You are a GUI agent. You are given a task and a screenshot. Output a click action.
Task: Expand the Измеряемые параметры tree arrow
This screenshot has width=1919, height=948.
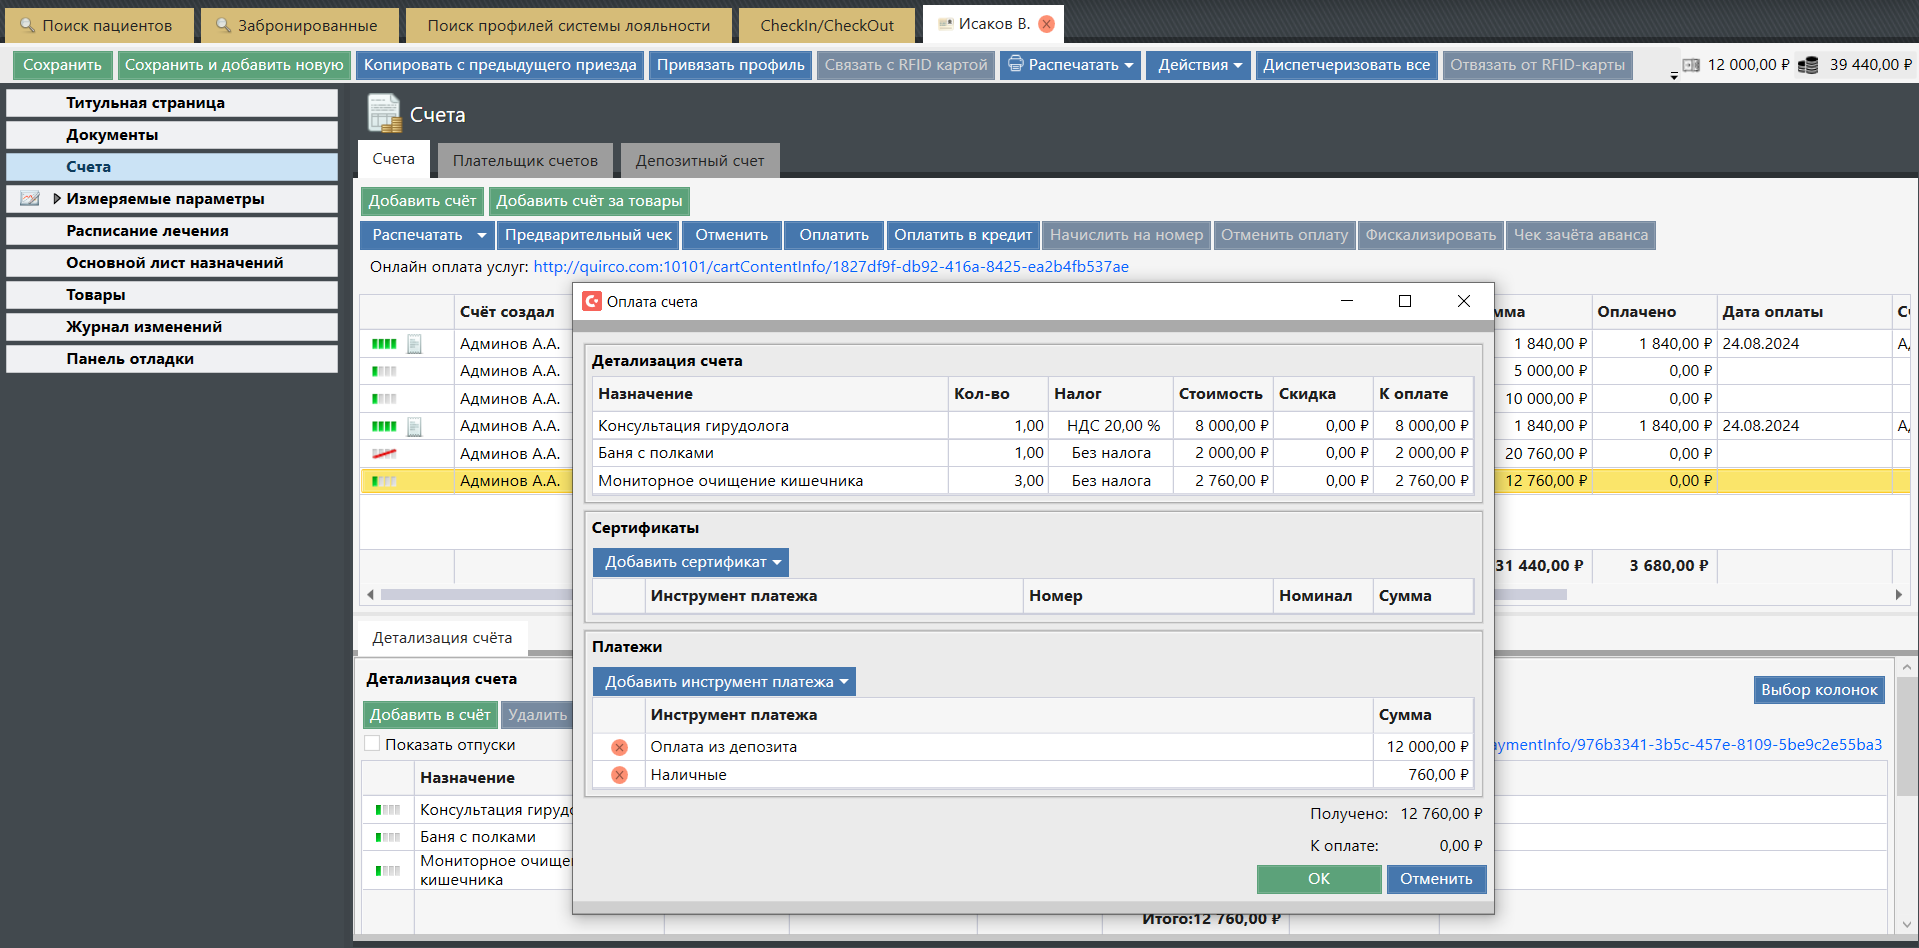[x=57, y=199]
